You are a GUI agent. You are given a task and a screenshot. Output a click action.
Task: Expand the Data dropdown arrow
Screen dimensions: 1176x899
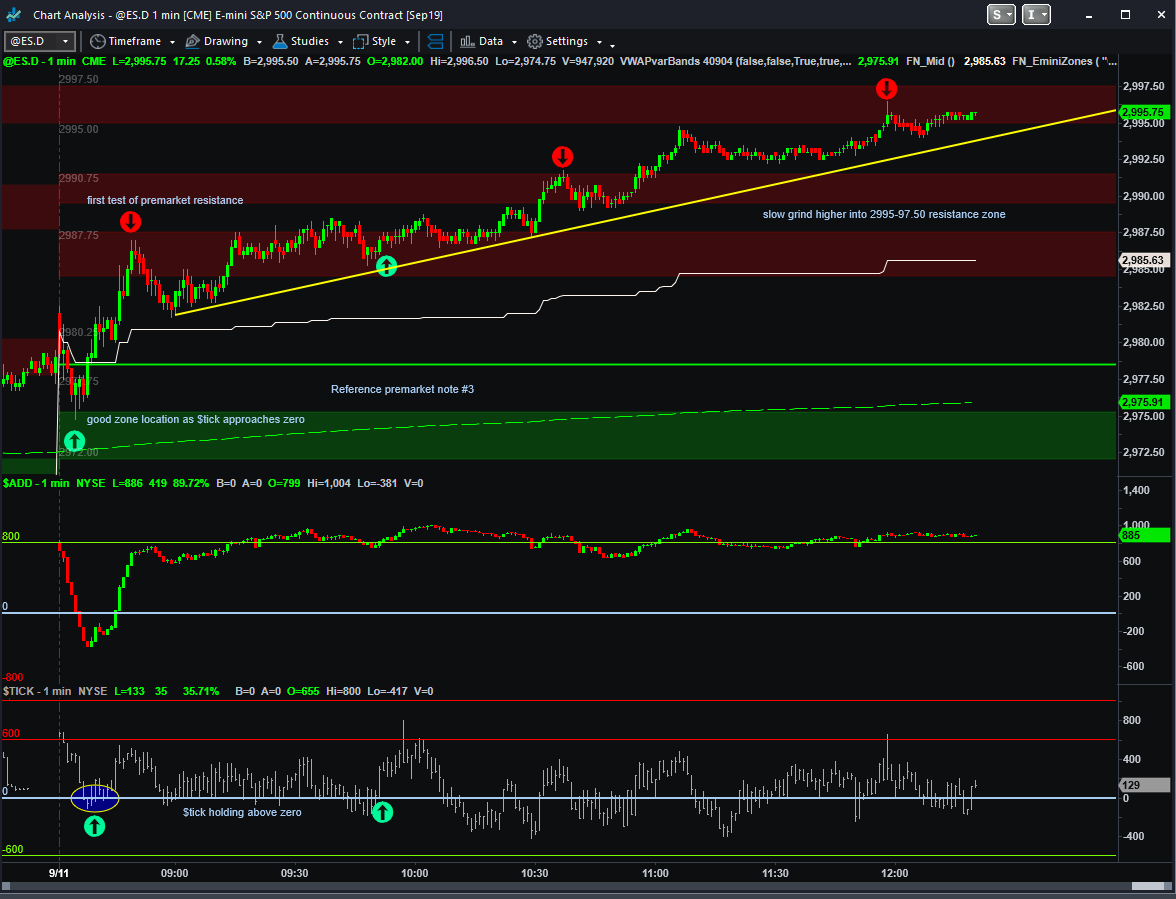(x=514, y=42)
